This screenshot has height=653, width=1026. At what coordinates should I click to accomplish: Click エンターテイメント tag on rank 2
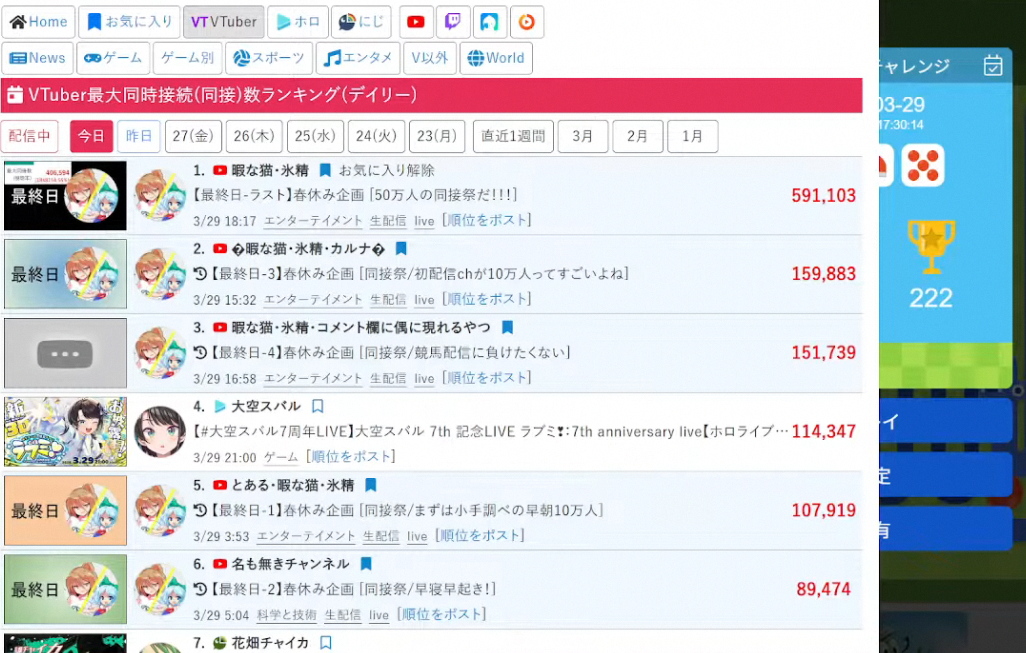point(313,300)
